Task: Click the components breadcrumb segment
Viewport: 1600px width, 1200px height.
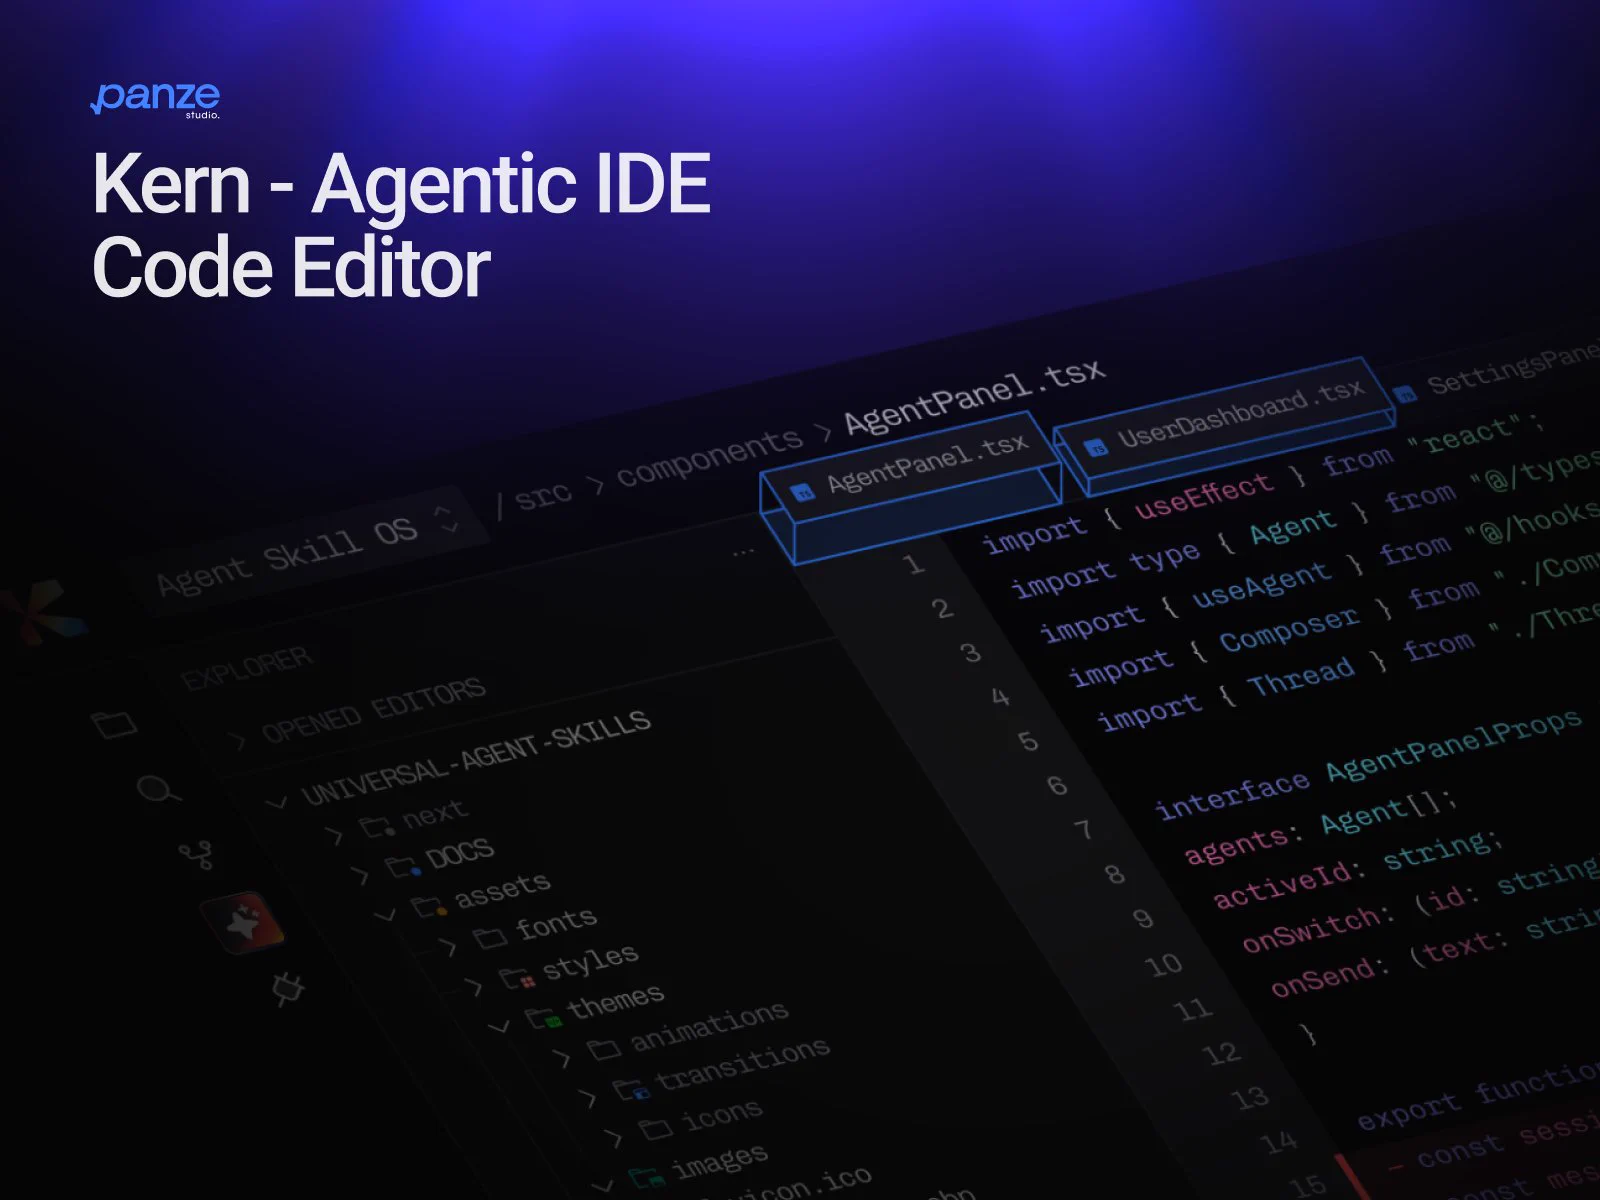Action: 709,458
